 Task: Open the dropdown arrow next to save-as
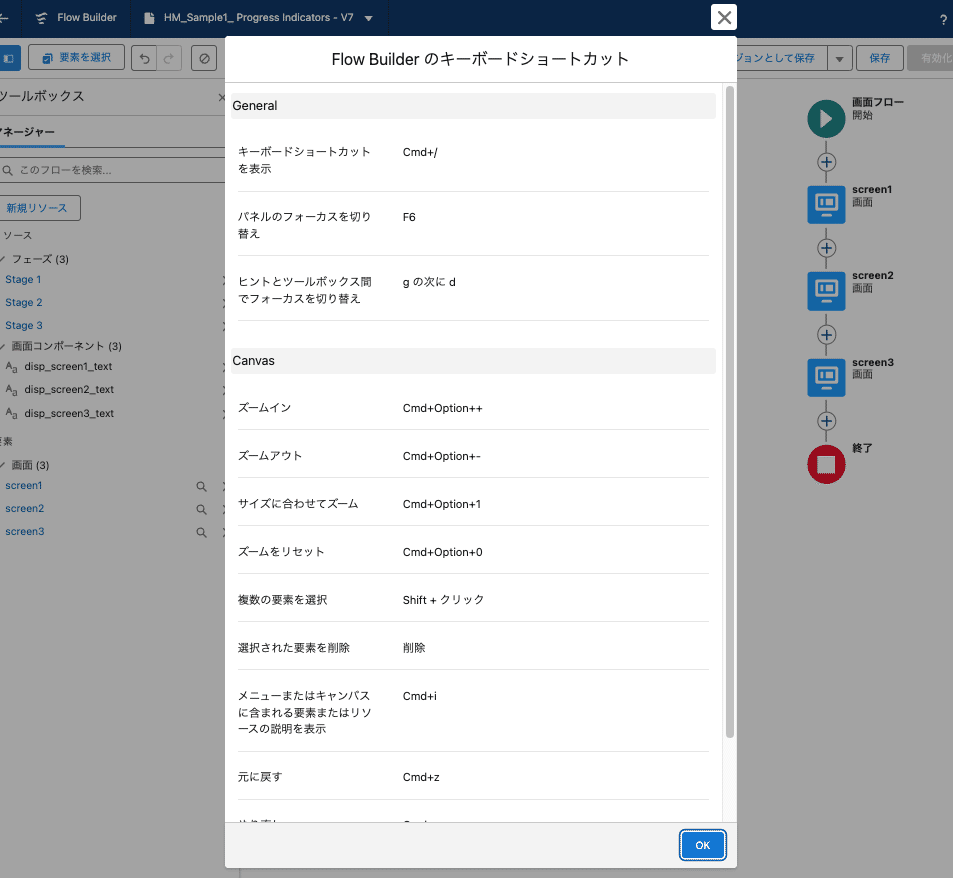pyautogui.click(x=839, y=59)
